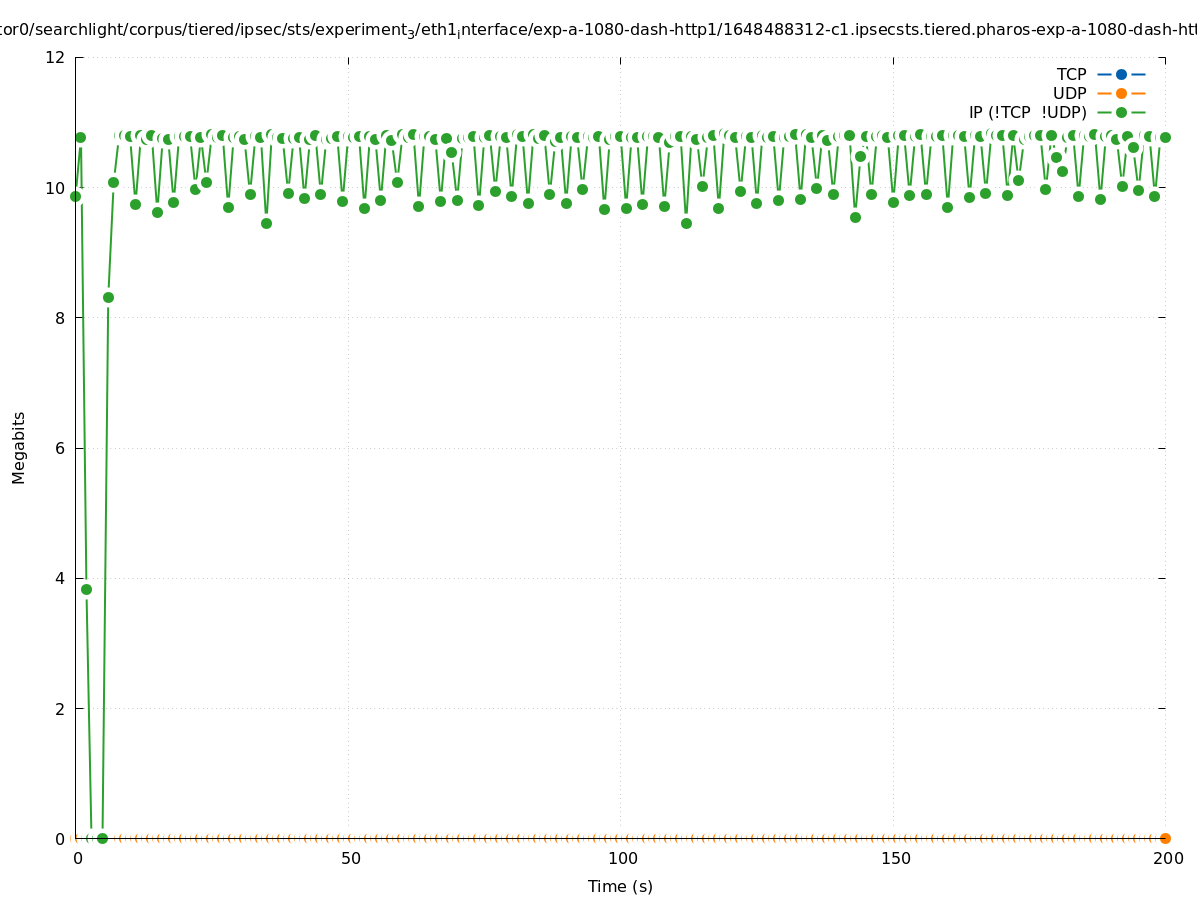Click the 2 tick label on the y-axis
This screenshot has width=1197, height=900.
pyautogui.click(x=60, y=709)
